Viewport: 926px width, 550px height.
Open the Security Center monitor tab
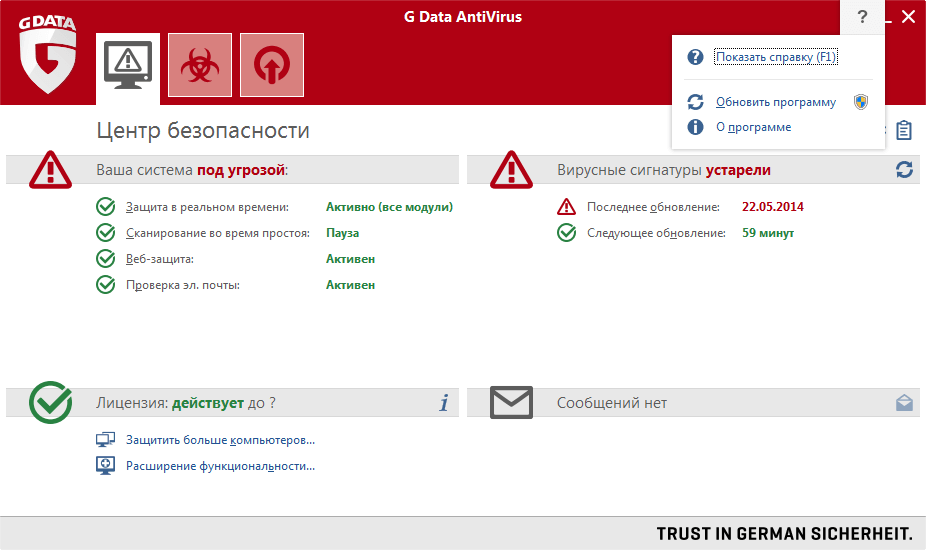tap(128, 69)
